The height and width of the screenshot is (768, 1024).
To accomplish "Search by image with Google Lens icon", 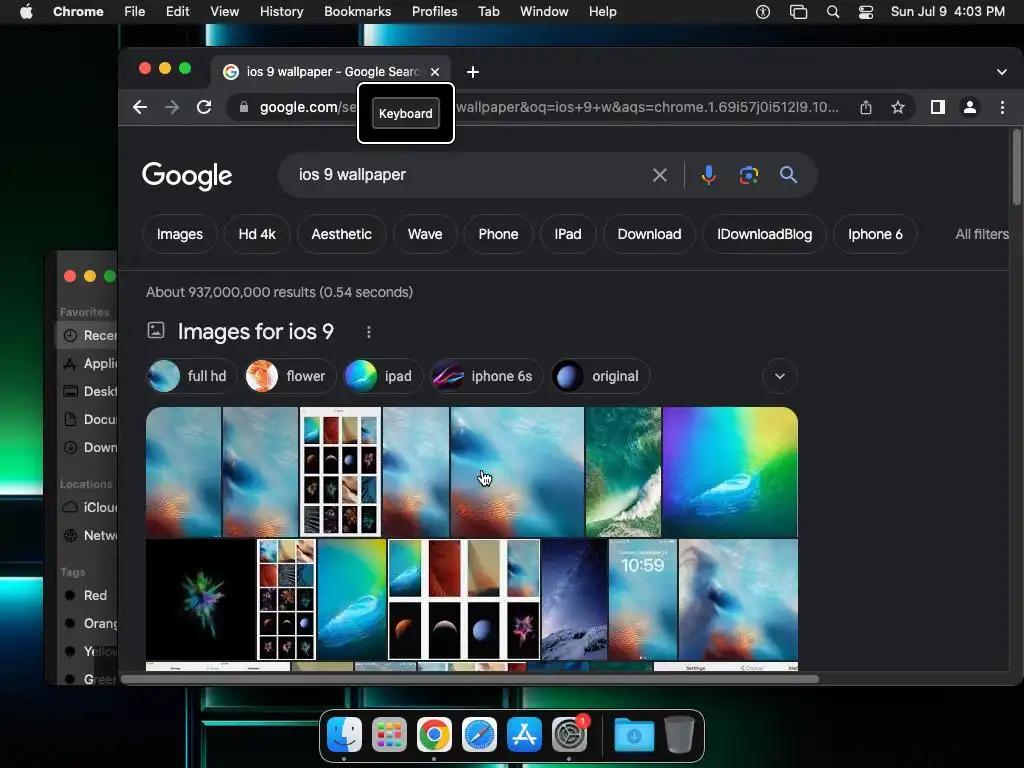I will [x=748, y=175].
